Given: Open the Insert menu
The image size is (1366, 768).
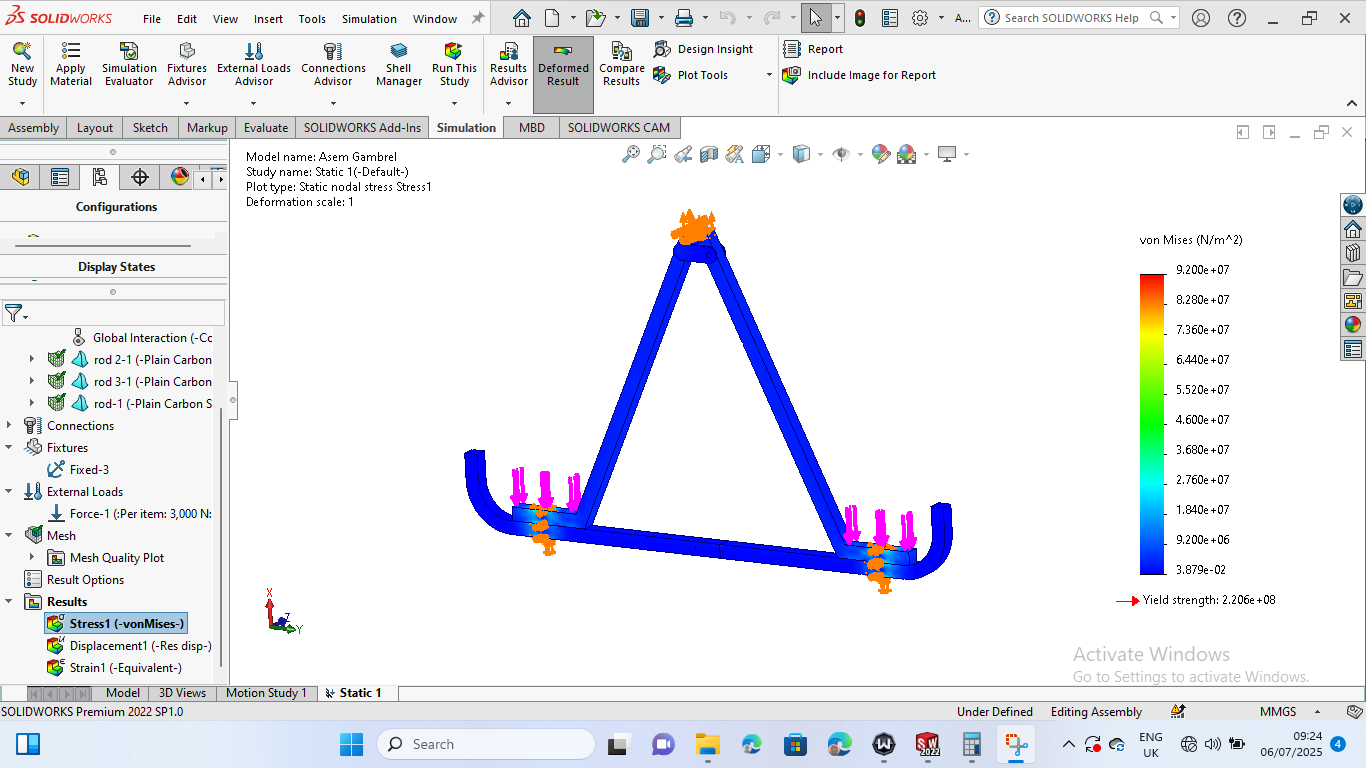Looking at the screenshot, I should (x=268, y=19).
